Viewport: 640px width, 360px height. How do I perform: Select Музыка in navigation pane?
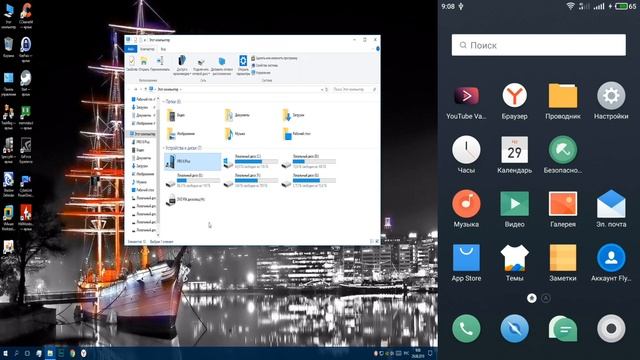[x=139, y=182]
